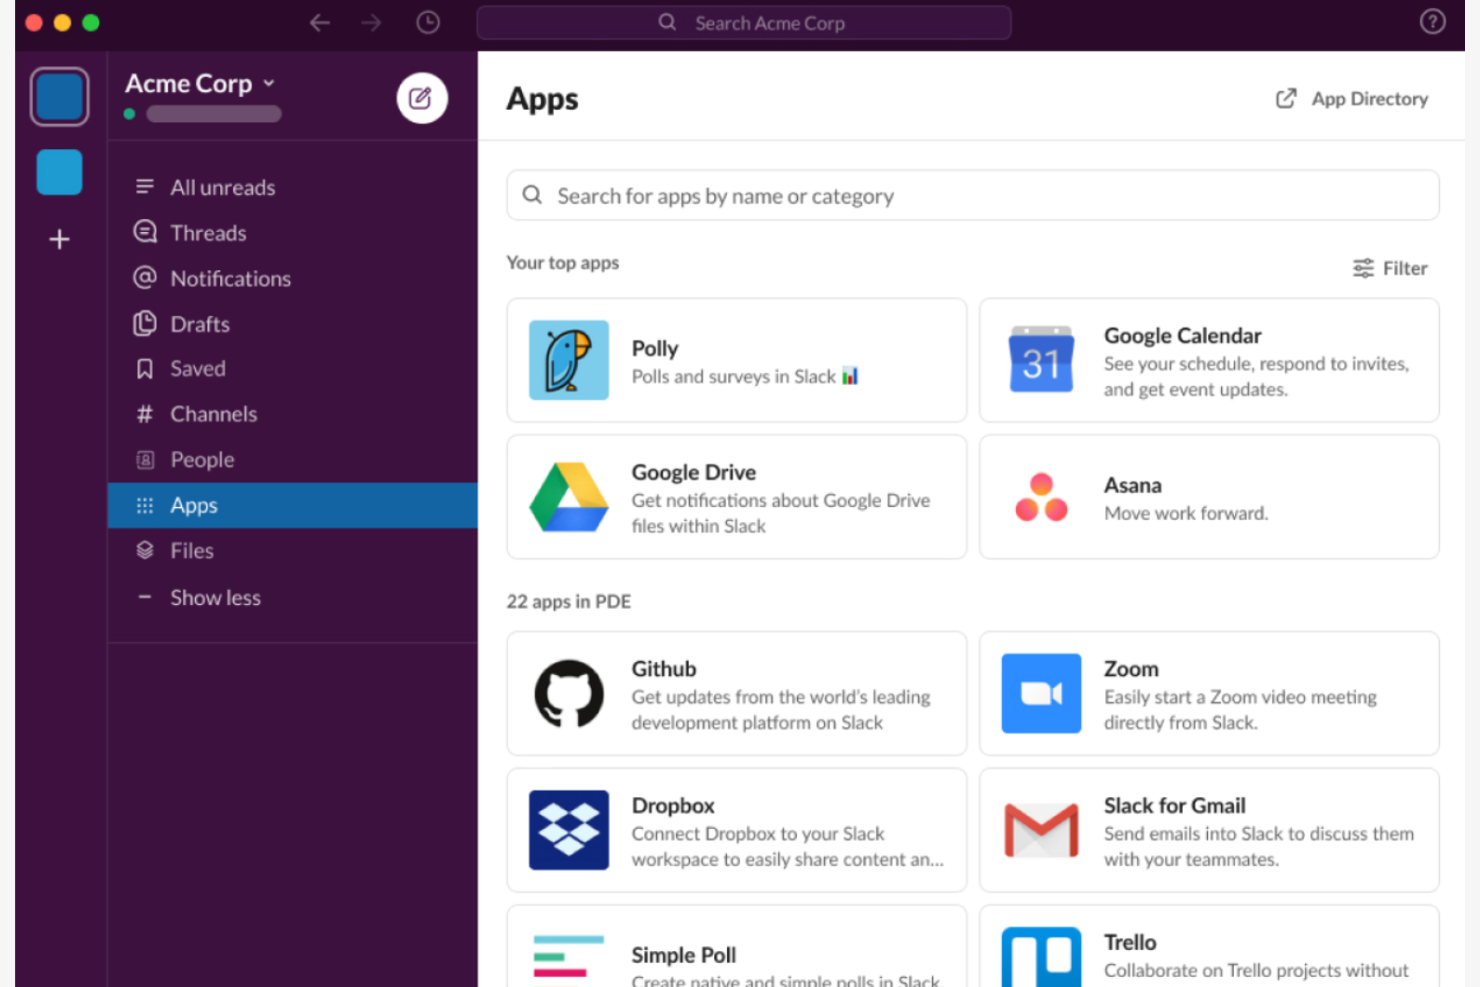Viewport: 1480px width, 987px height.
Task: Click the Asana three-dots icon
Action: [1041, 497]
